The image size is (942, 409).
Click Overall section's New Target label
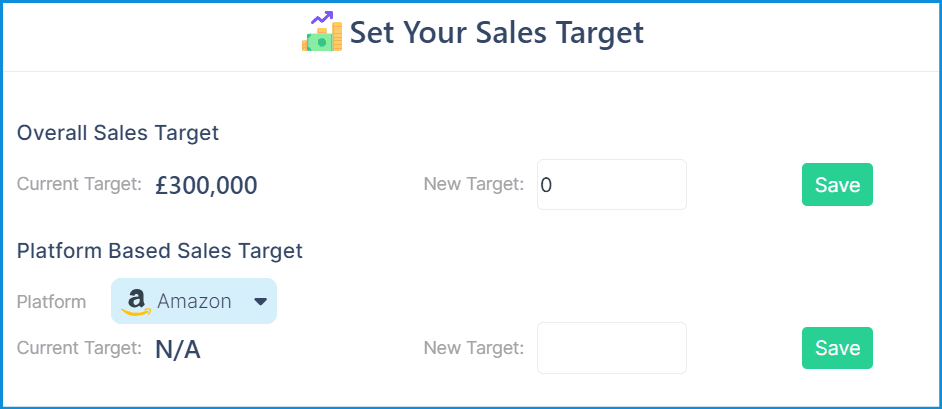coord(474,184)
